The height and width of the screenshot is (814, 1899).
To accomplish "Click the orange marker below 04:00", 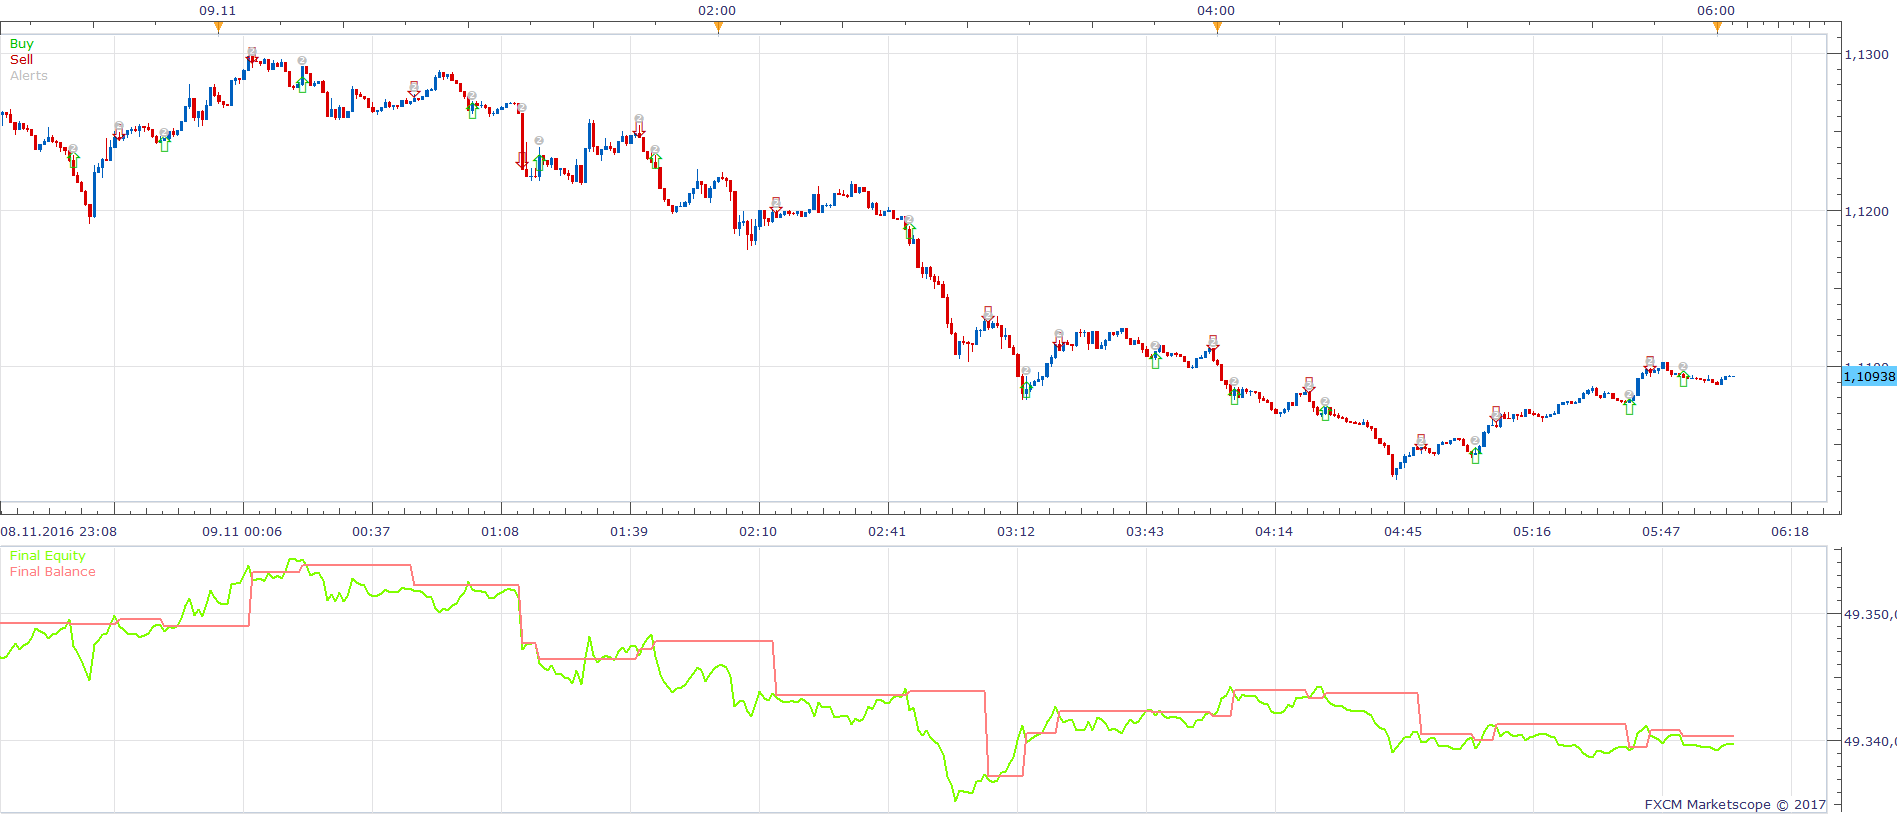I will point(1217,27).
